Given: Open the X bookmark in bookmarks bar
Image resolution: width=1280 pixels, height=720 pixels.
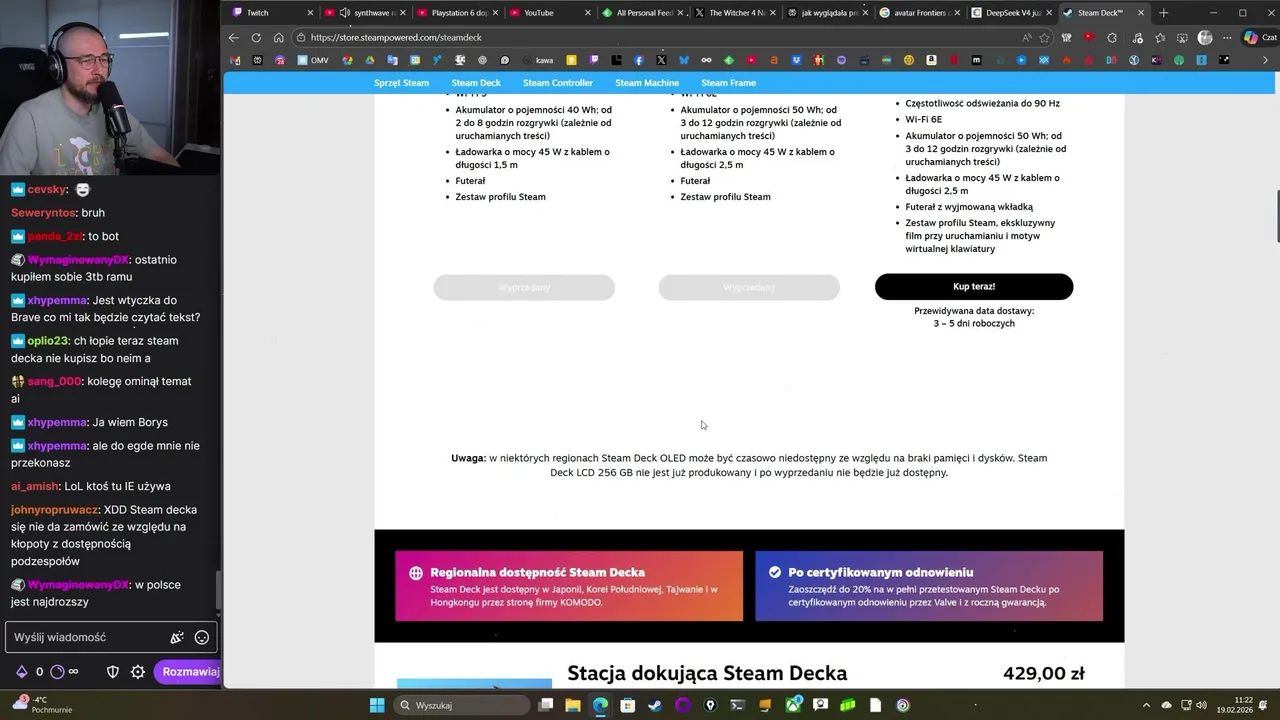Looking at the screenshot, I should click(661, 60).
